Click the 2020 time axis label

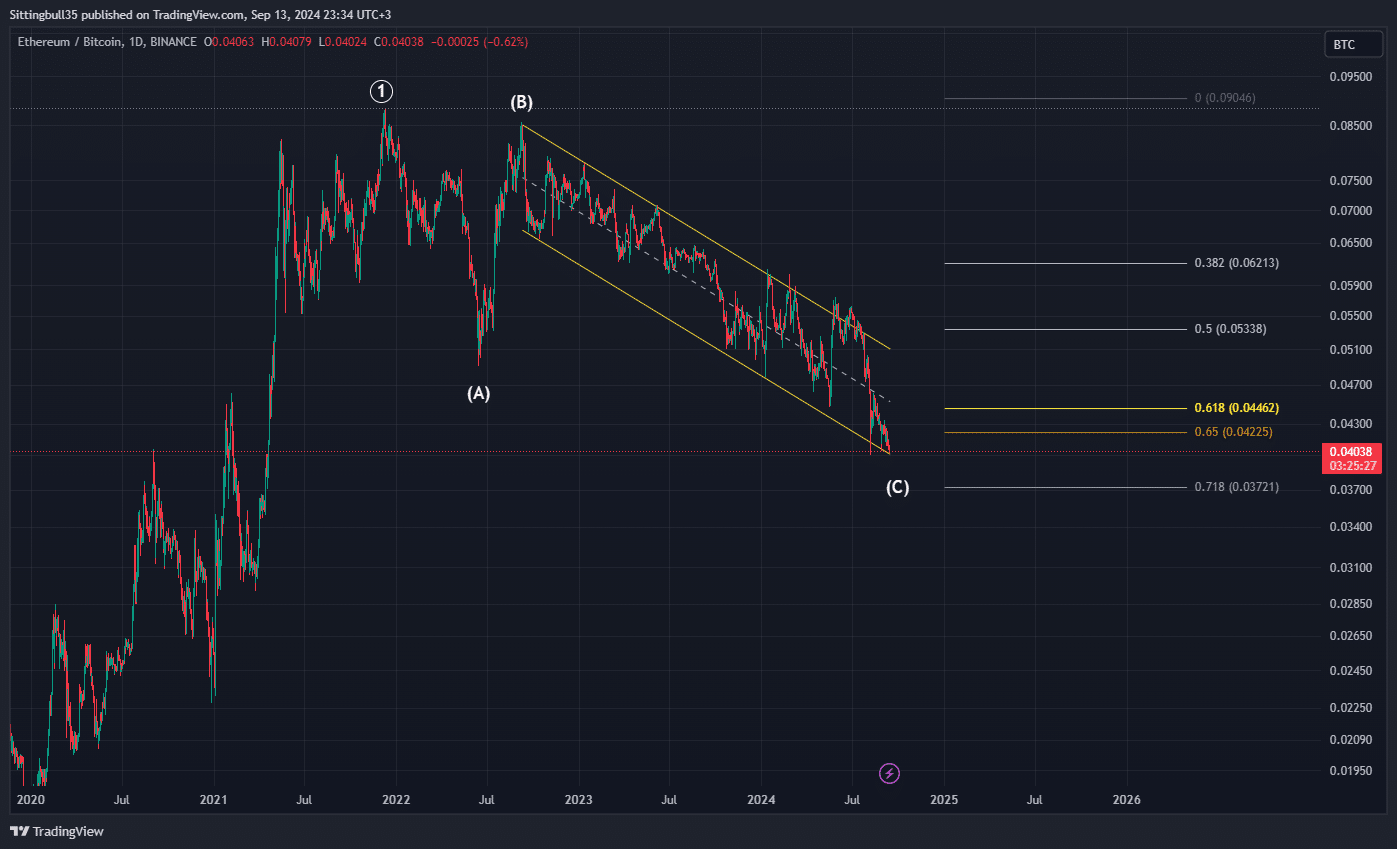[31, 800]
